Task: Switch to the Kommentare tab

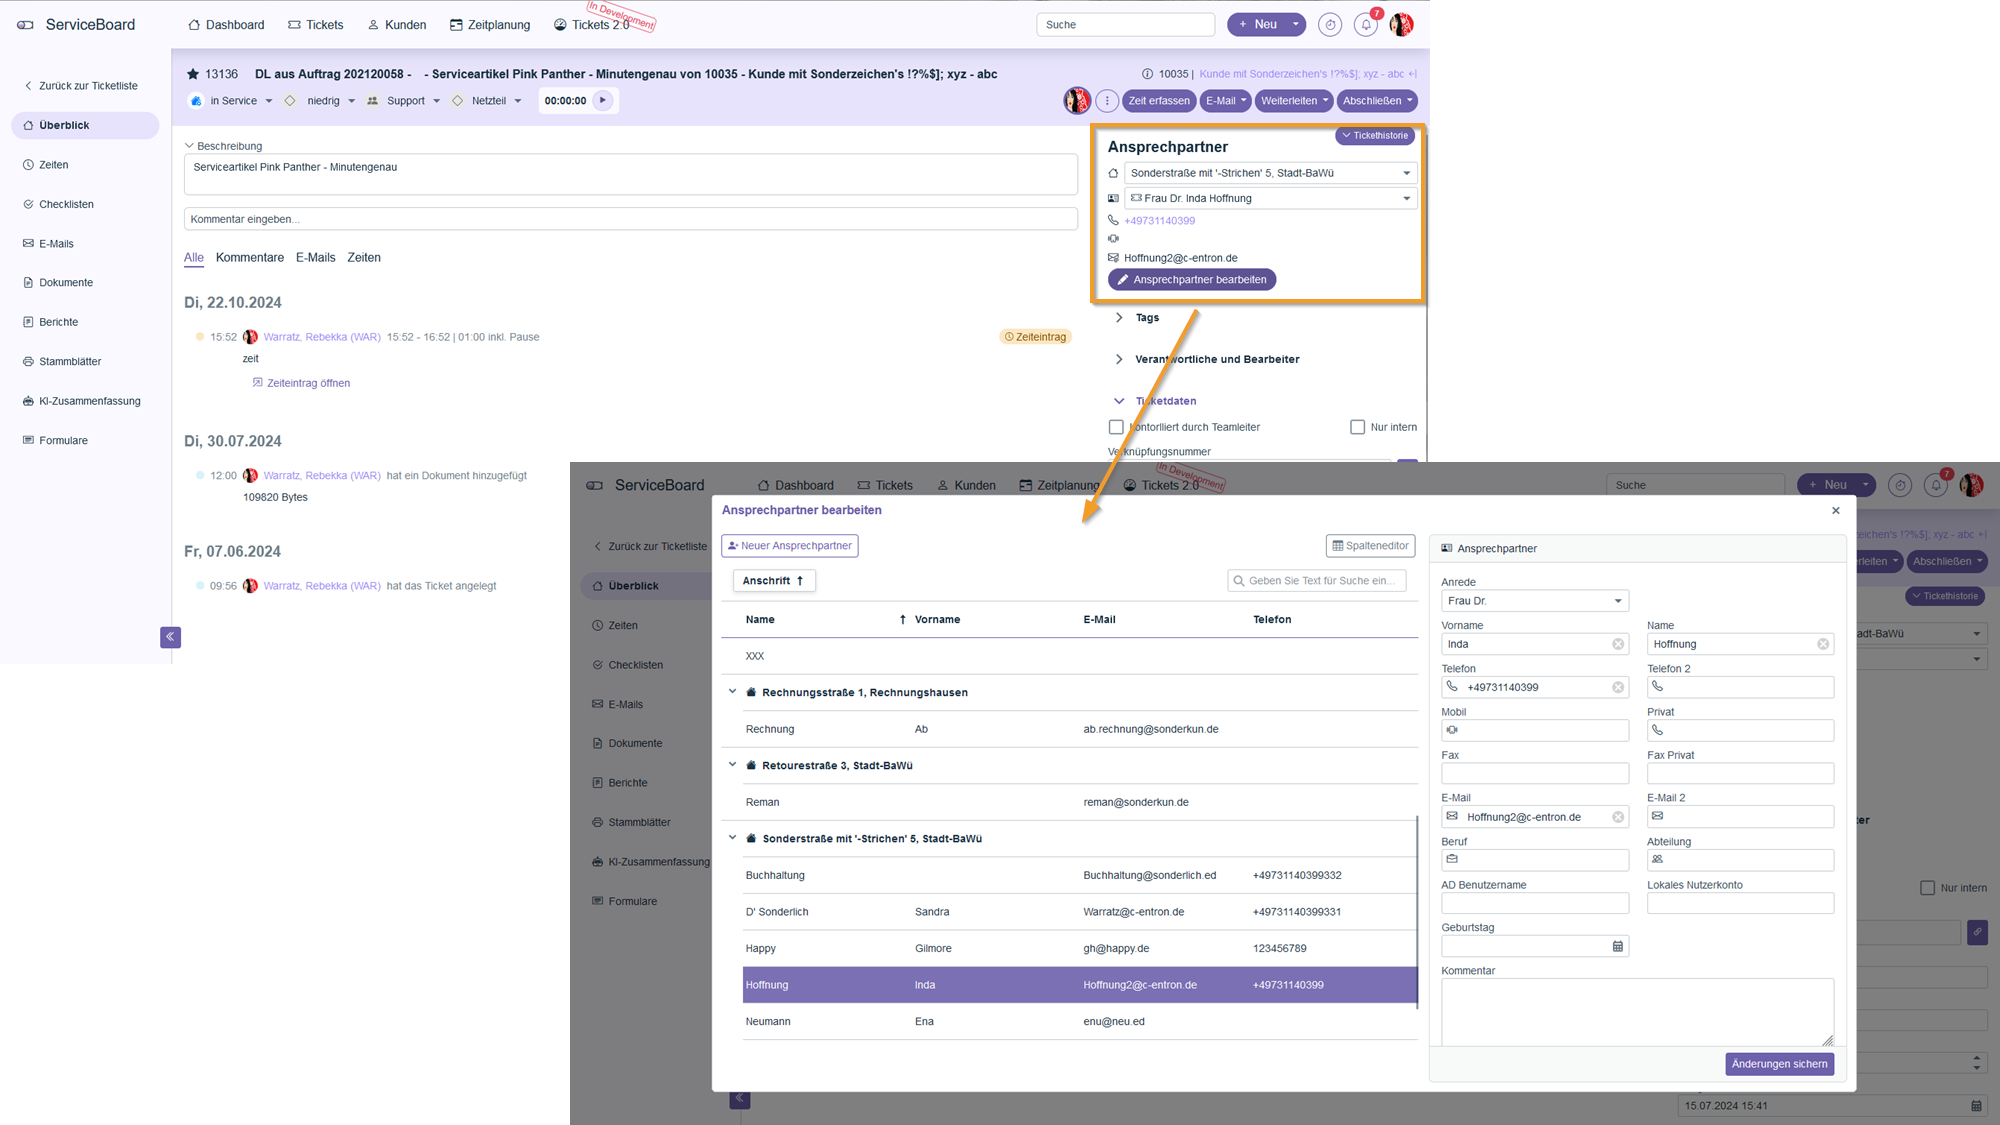Action: [x=250, y=257]
